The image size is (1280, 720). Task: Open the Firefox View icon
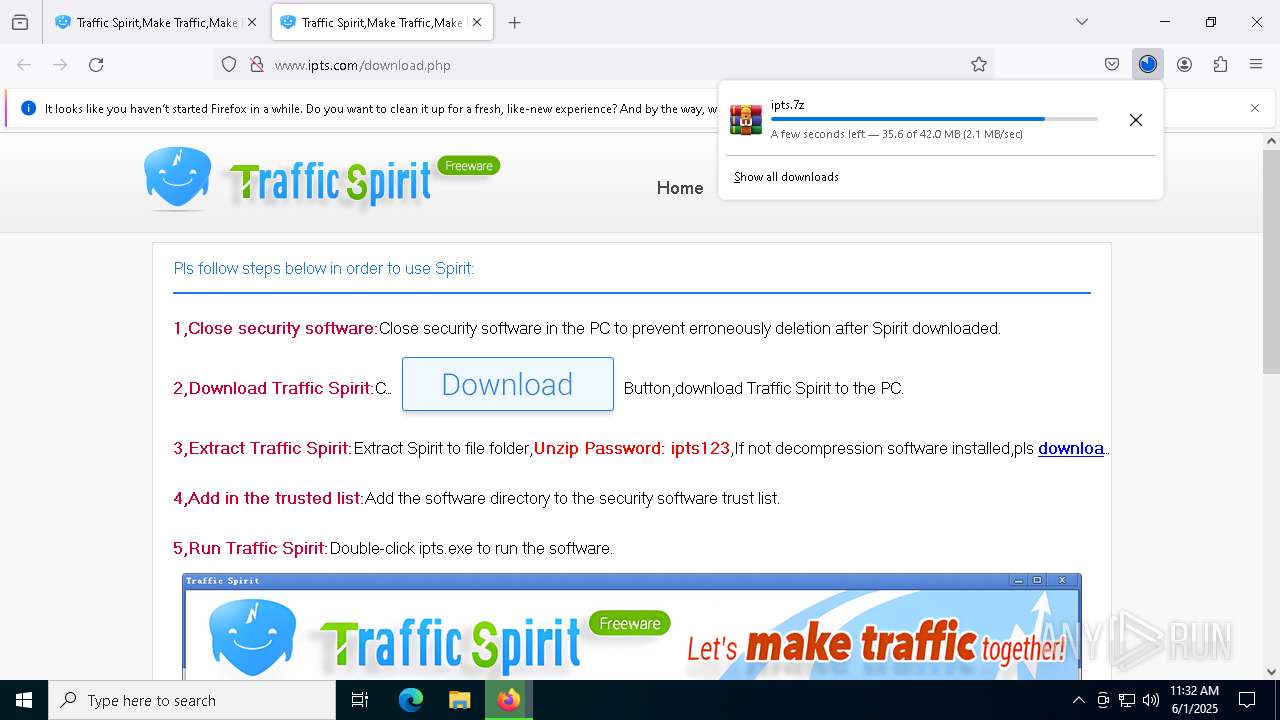click(x=20, y=22)
